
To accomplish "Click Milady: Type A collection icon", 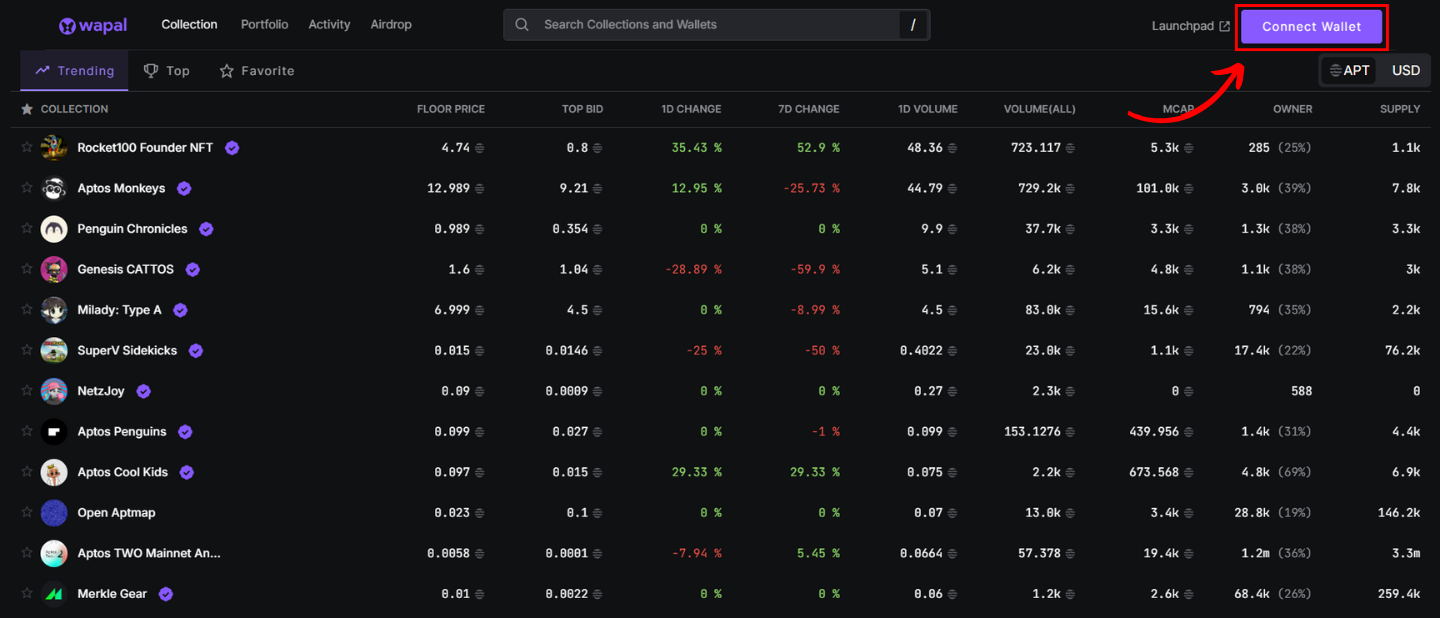I will 54,310.
